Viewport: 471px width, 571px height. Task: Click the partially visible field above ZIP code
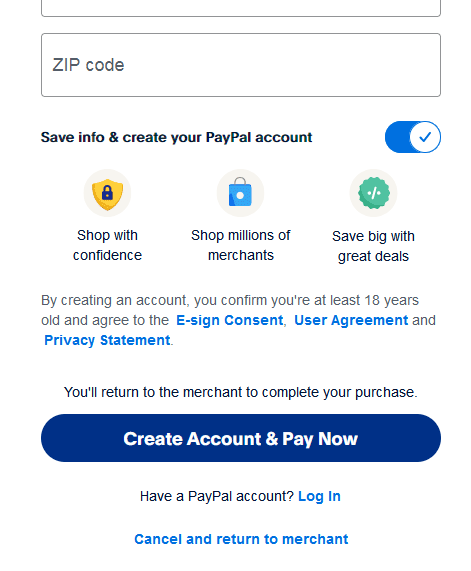[241, 8]
